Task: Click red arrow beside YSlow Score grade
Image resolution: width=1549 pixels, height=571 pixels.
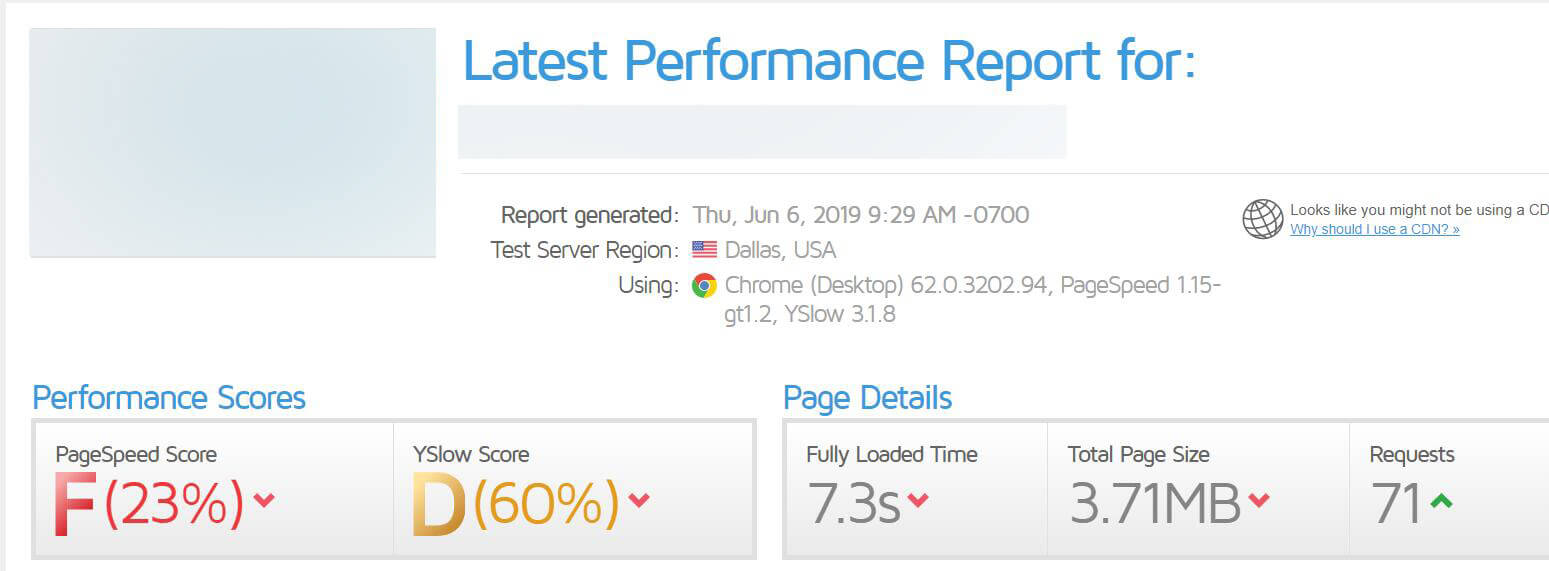Action: [639, 501]
